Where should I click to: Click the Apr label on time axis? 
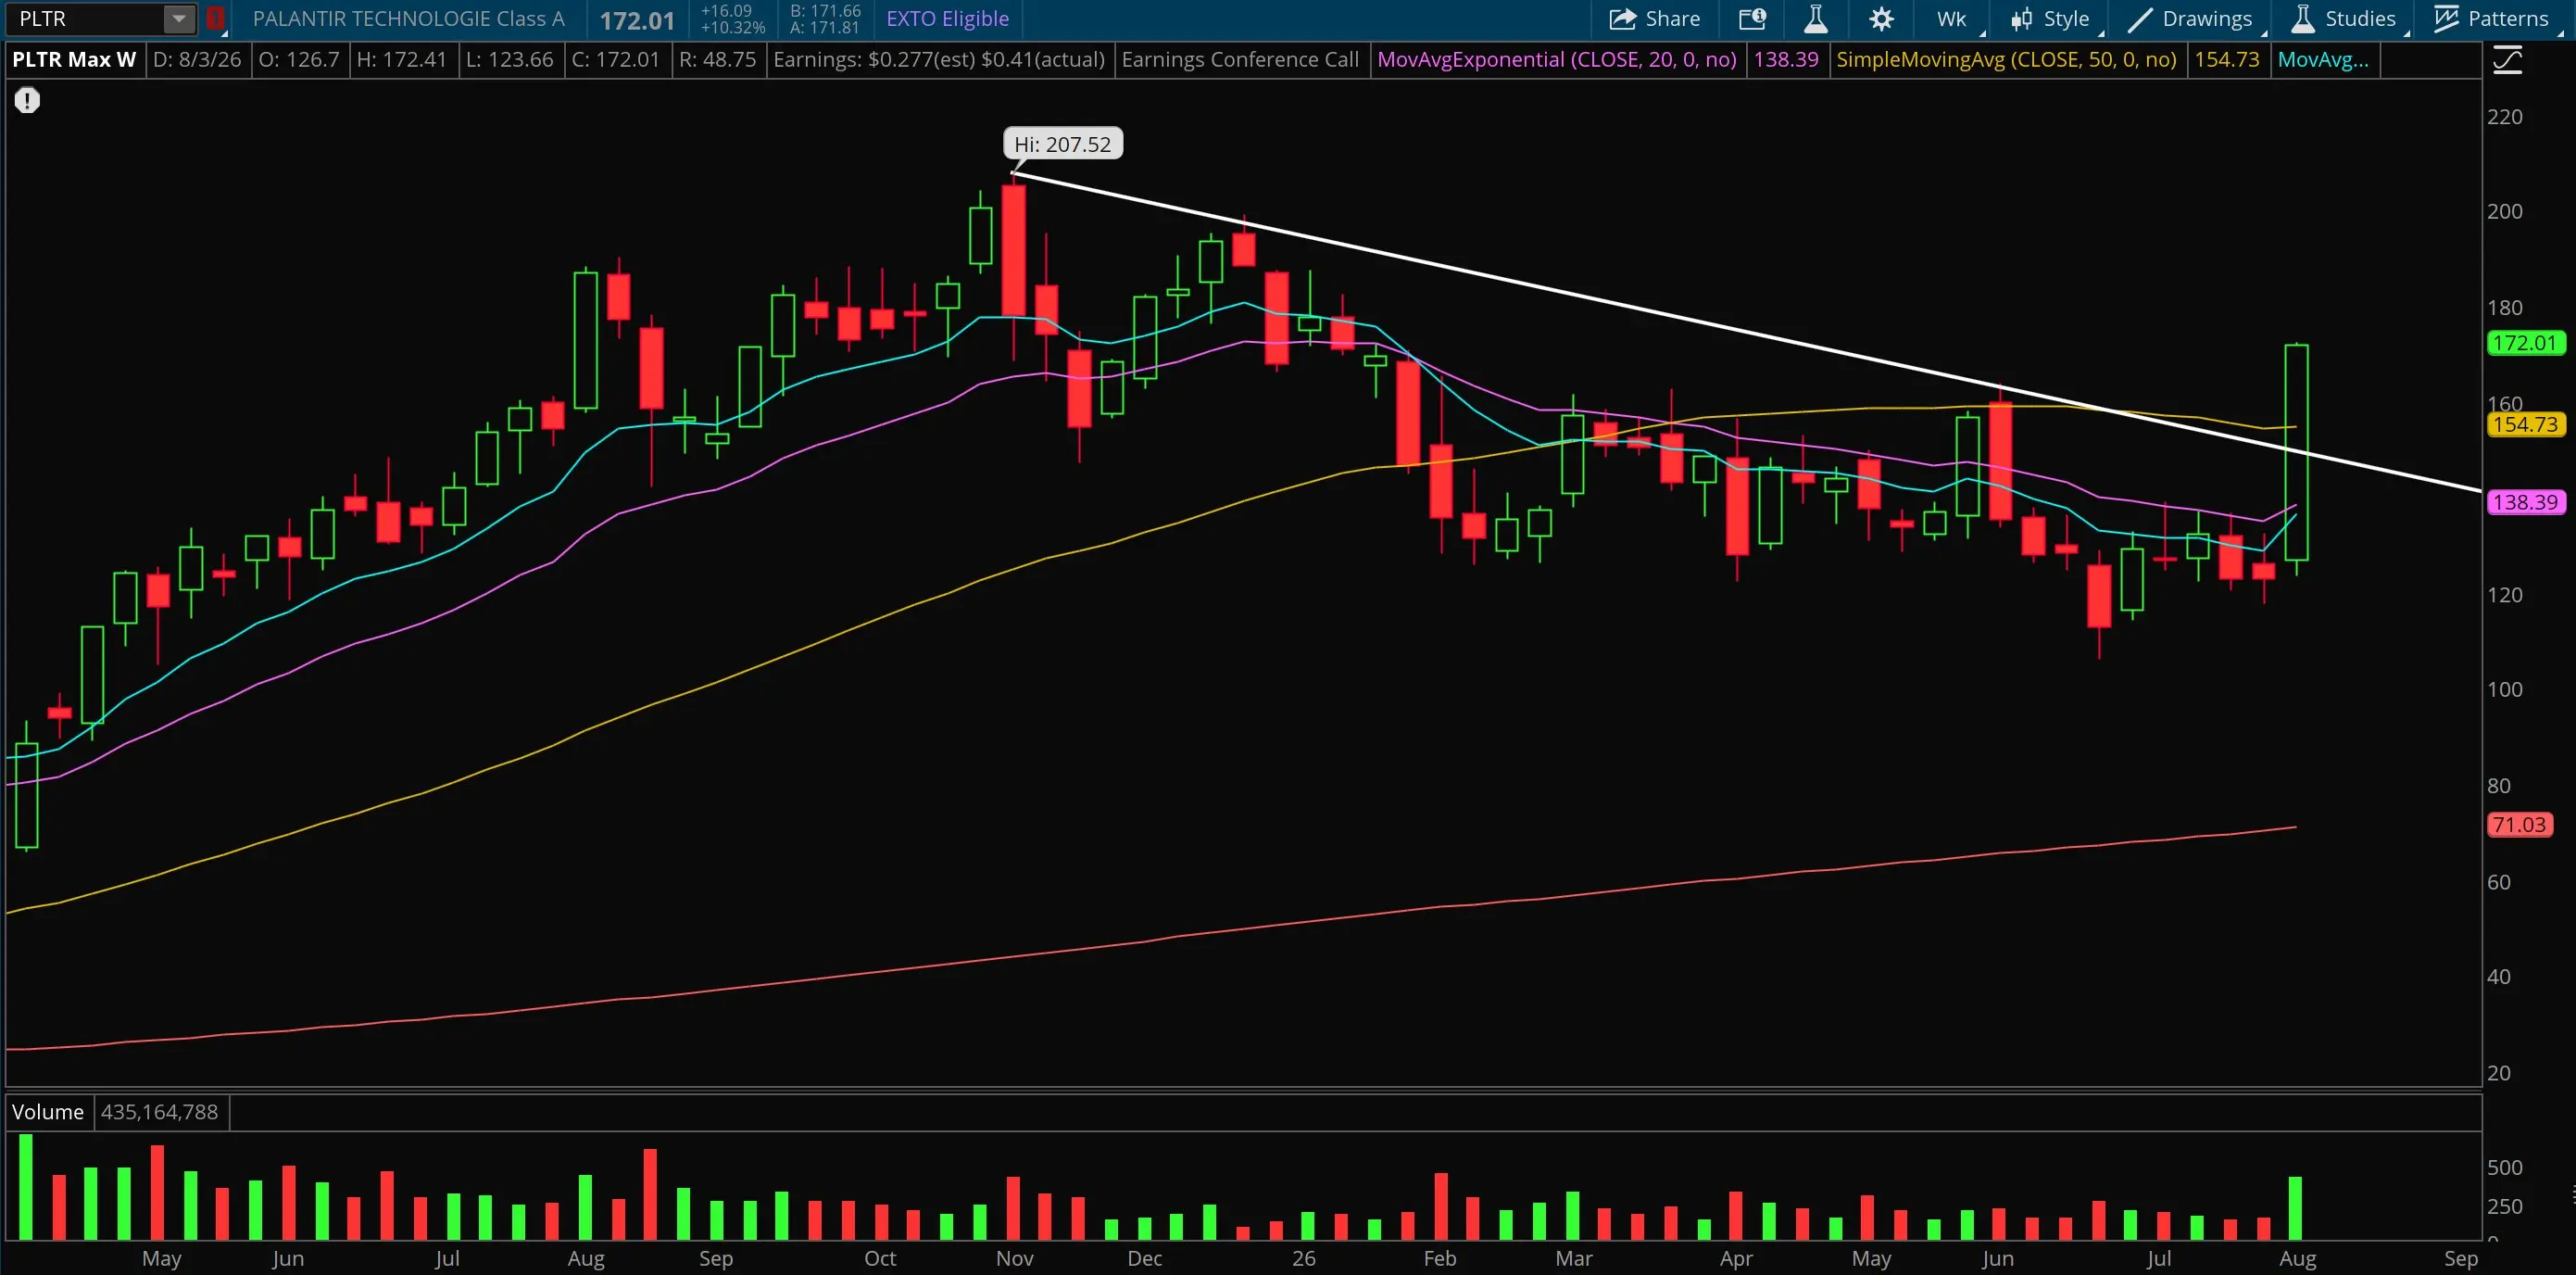[x=1736, y=1258]
